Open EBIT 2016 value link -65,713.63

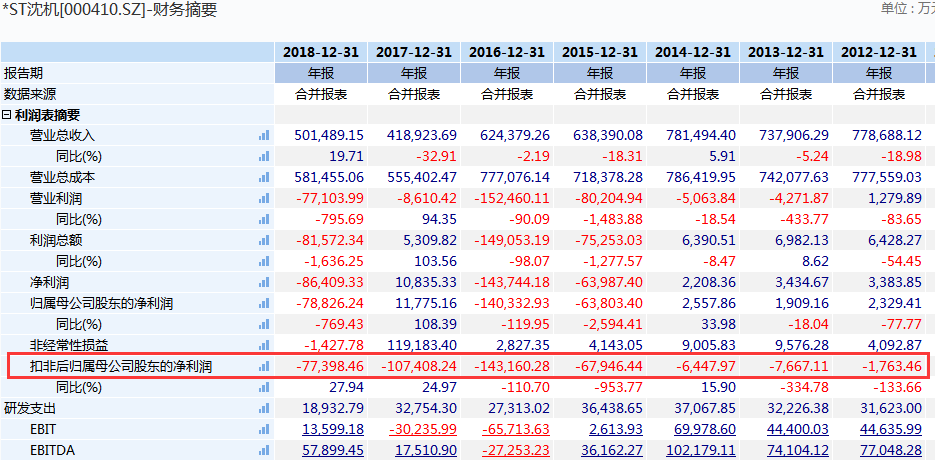tap(516, 430)
